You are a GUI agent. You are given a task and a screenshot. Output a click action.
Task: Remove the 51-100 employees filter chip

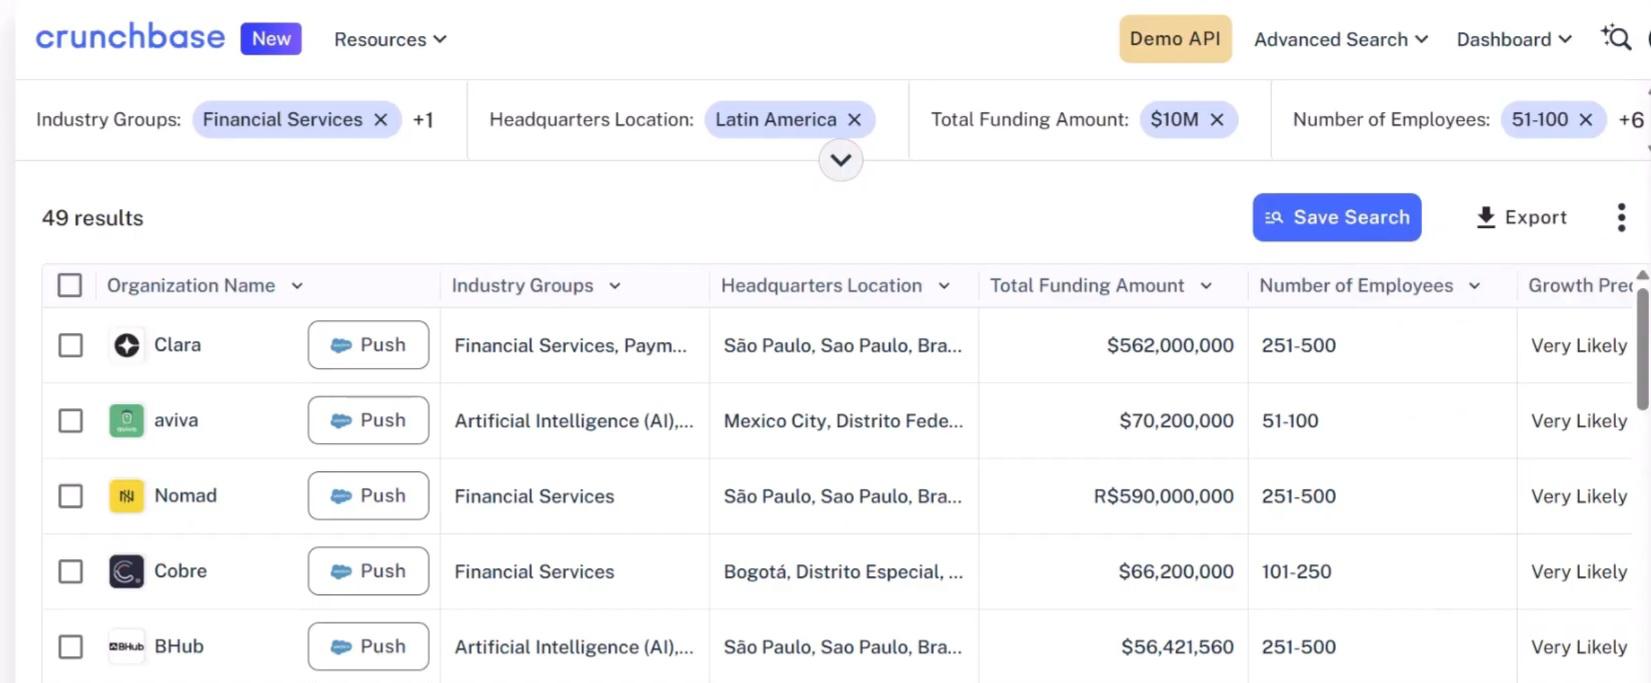point(1585,119)
